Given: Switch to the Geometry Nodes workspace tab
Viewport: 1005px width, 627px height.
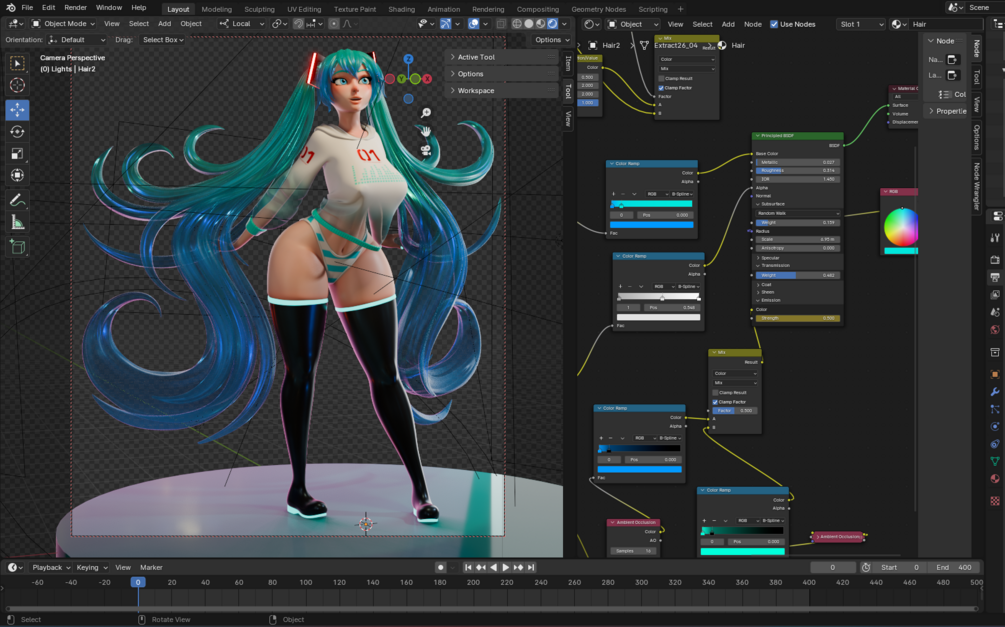Looking at the screenshot, I should (x=598, y=9).
